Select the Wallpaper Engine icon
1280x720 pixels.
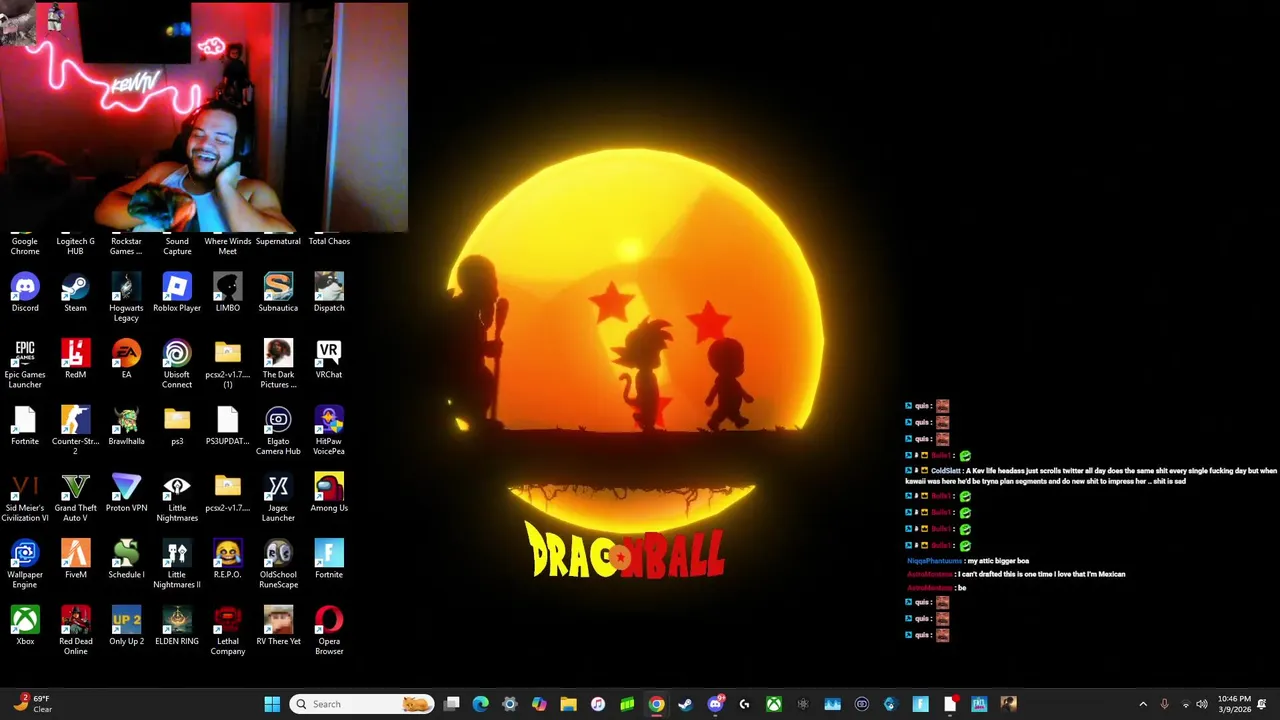point(25,565)
